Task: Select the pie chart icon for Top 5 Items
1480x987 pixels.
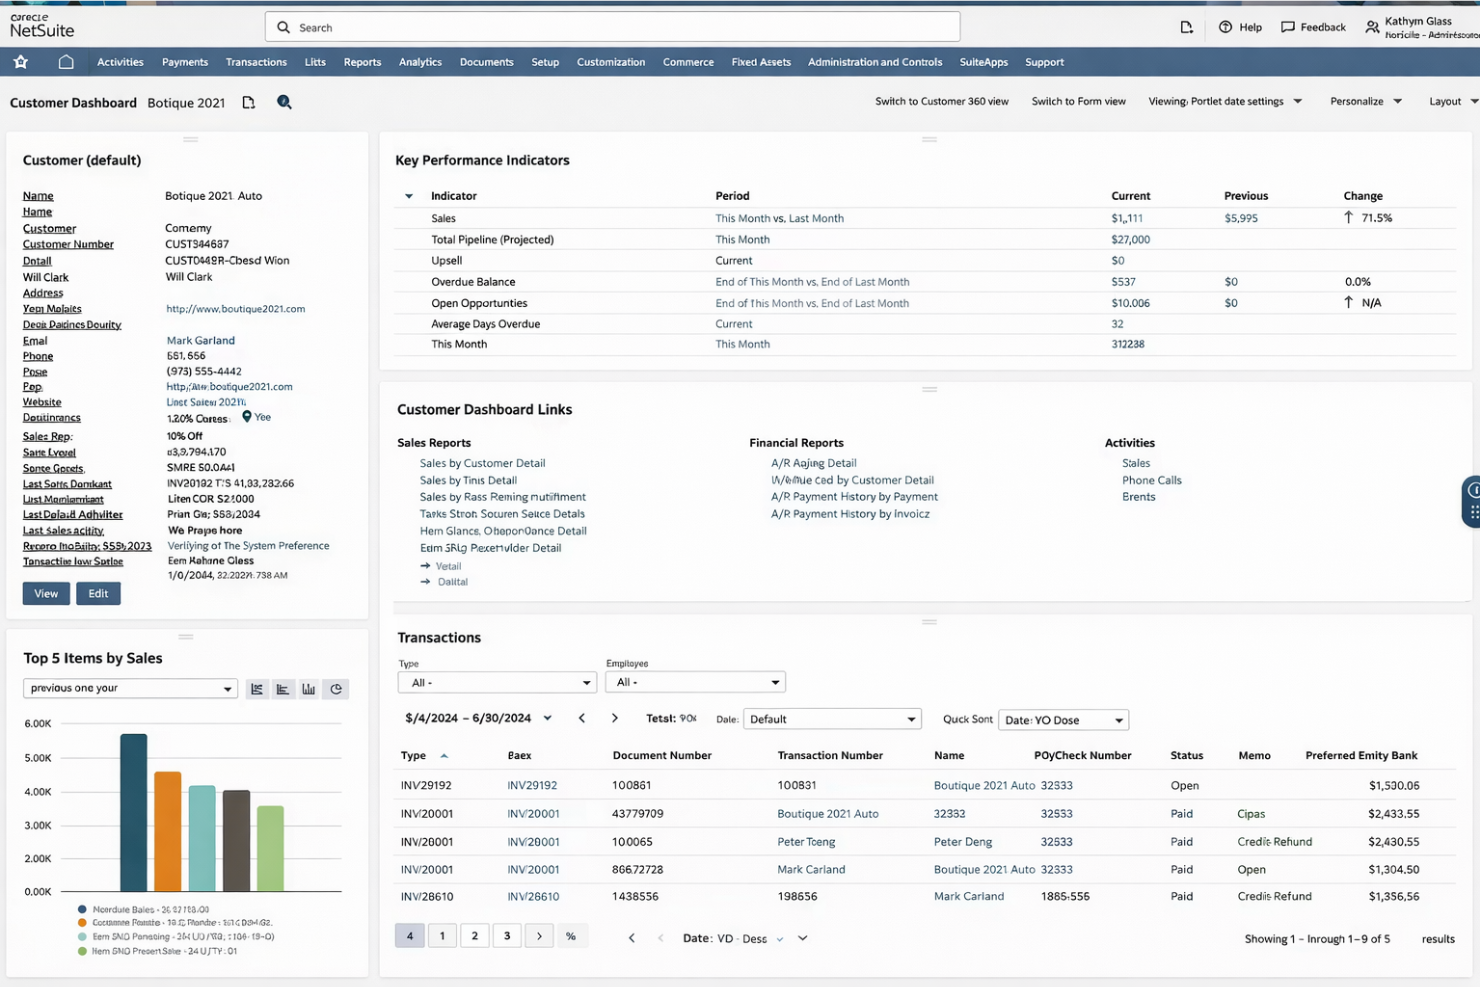Action: tap(336, 688)
